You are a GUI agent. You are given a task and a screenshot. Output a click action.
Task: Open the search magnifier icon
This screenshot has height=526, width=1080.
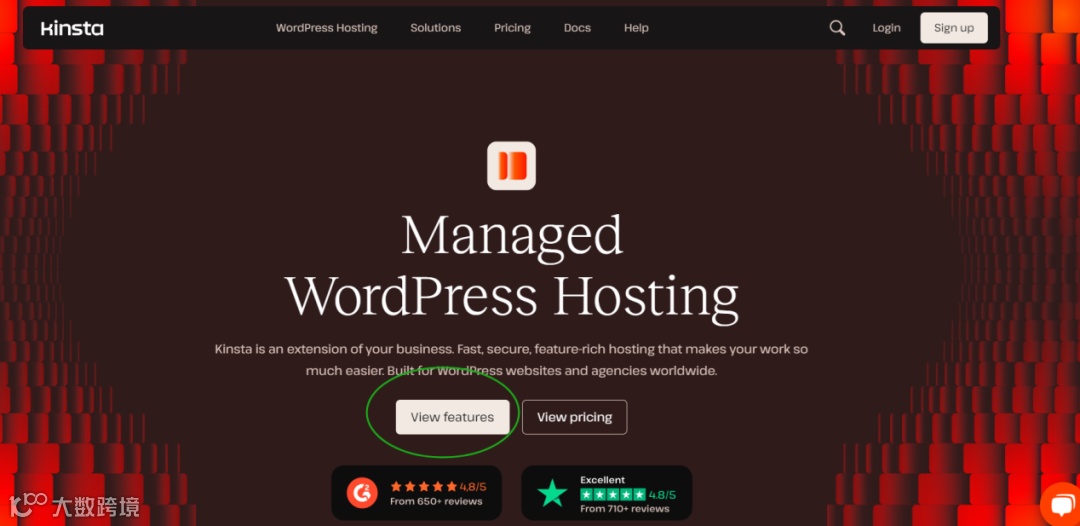(x=837, y=28)
